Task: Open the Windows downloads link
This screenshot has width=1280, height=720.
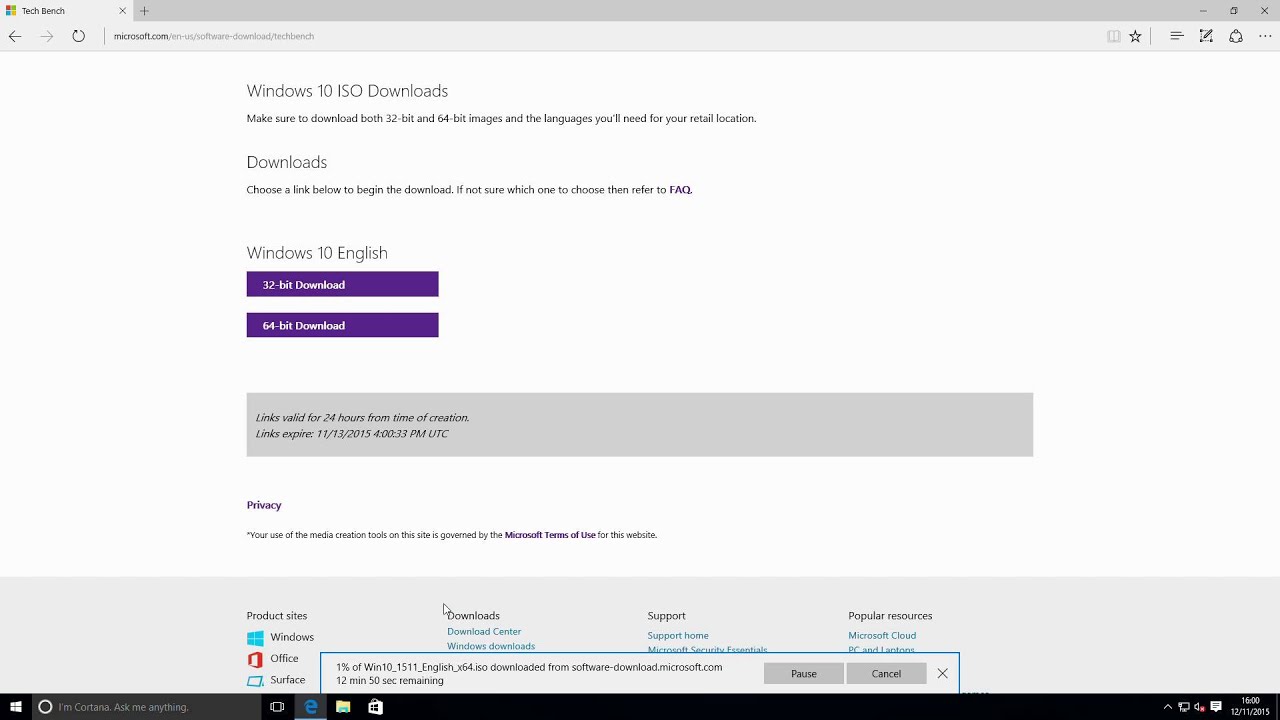Action: (x=491, y=646)
